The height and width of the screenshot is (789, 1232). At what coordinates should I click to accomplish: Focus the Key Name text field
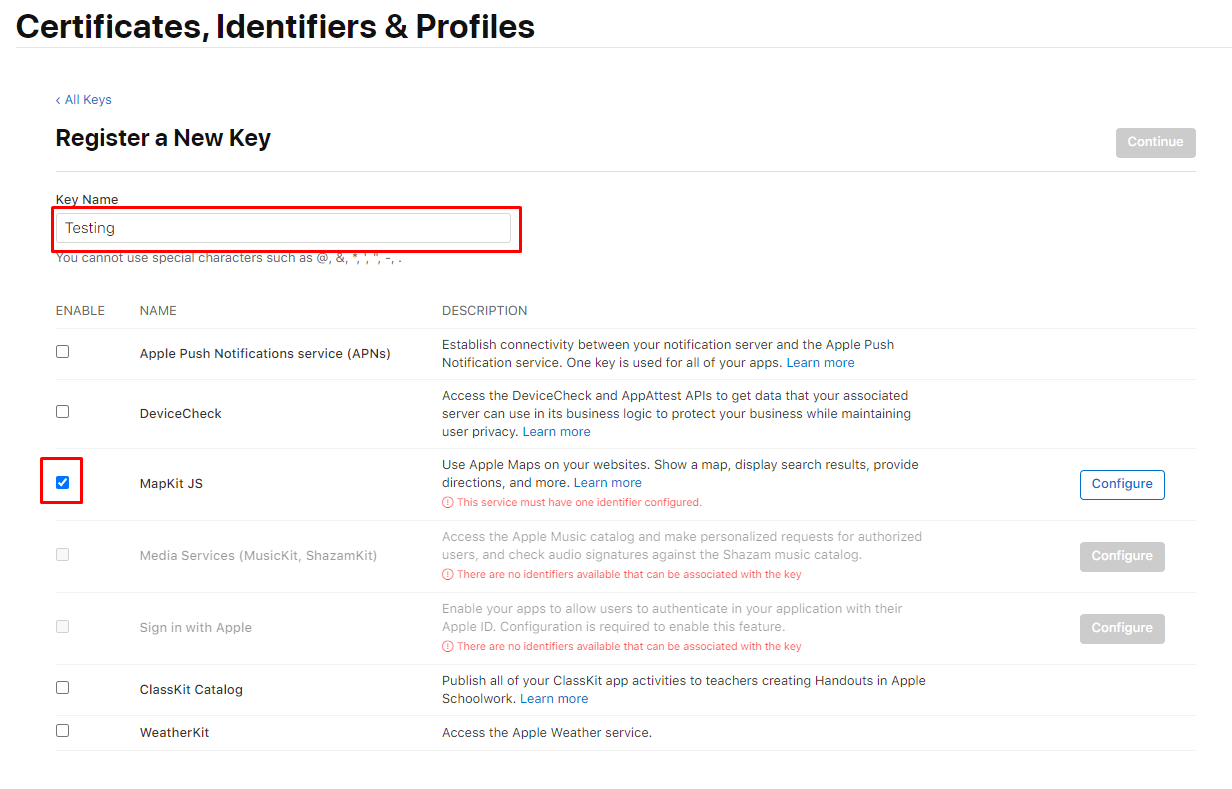pos(283,228)
